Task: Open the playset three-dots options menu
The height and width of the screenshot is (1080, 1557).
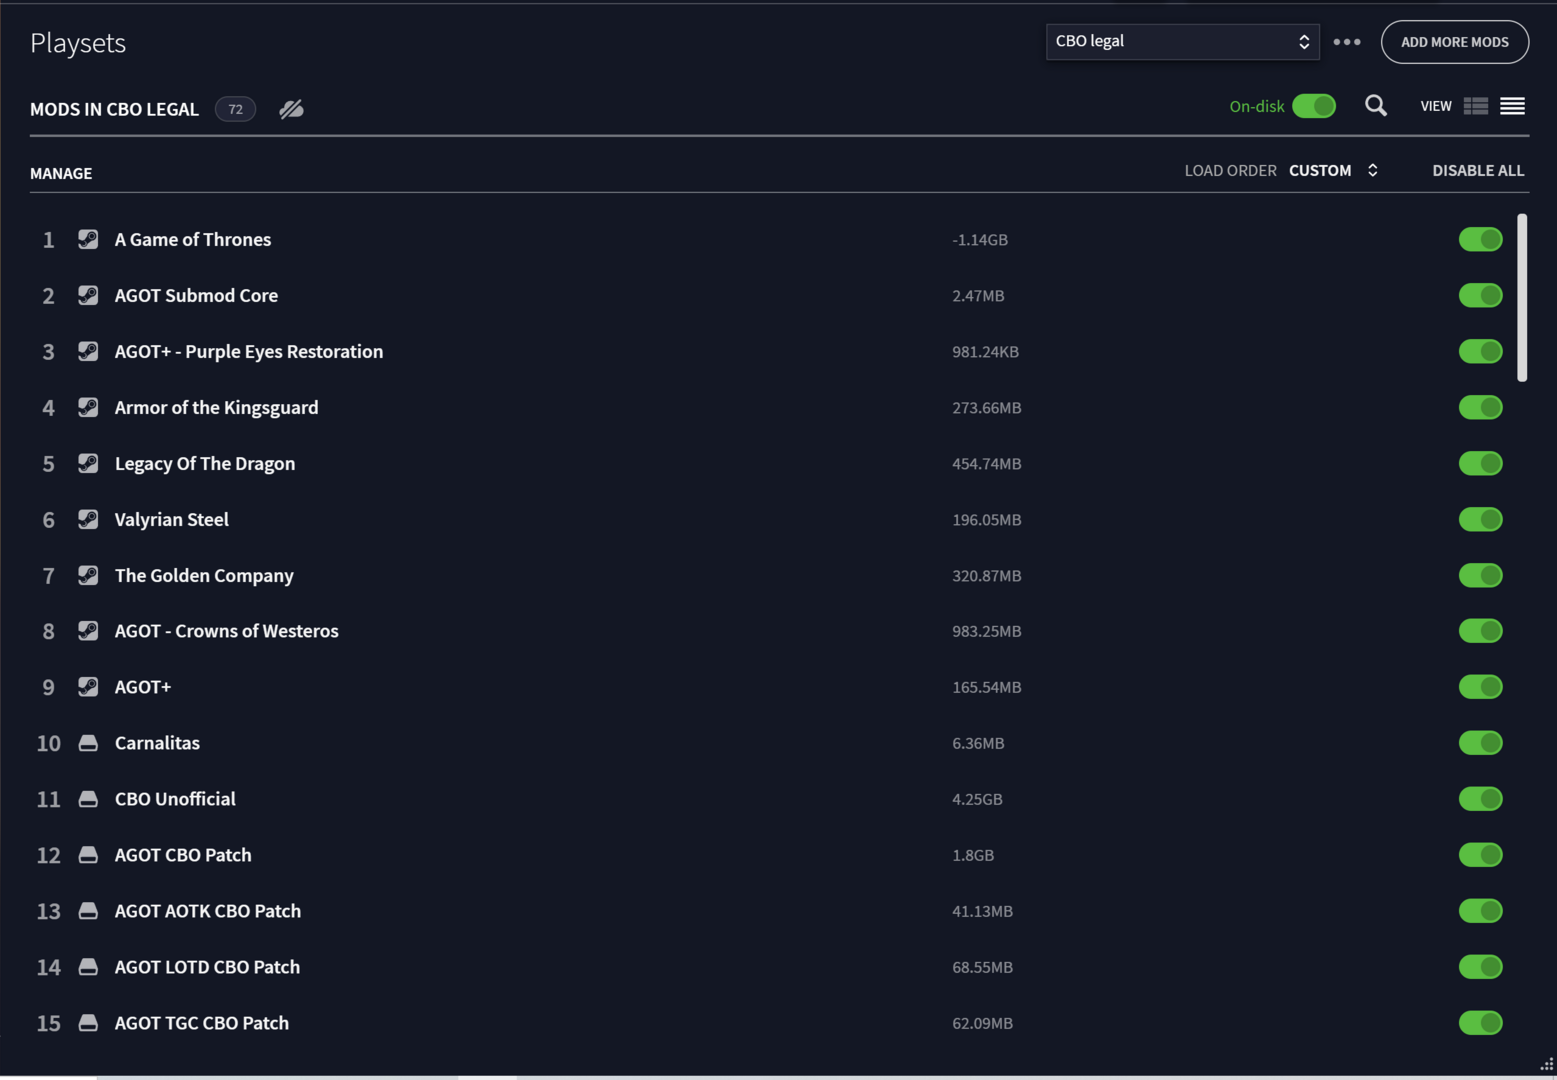Action: point(1347,42)
